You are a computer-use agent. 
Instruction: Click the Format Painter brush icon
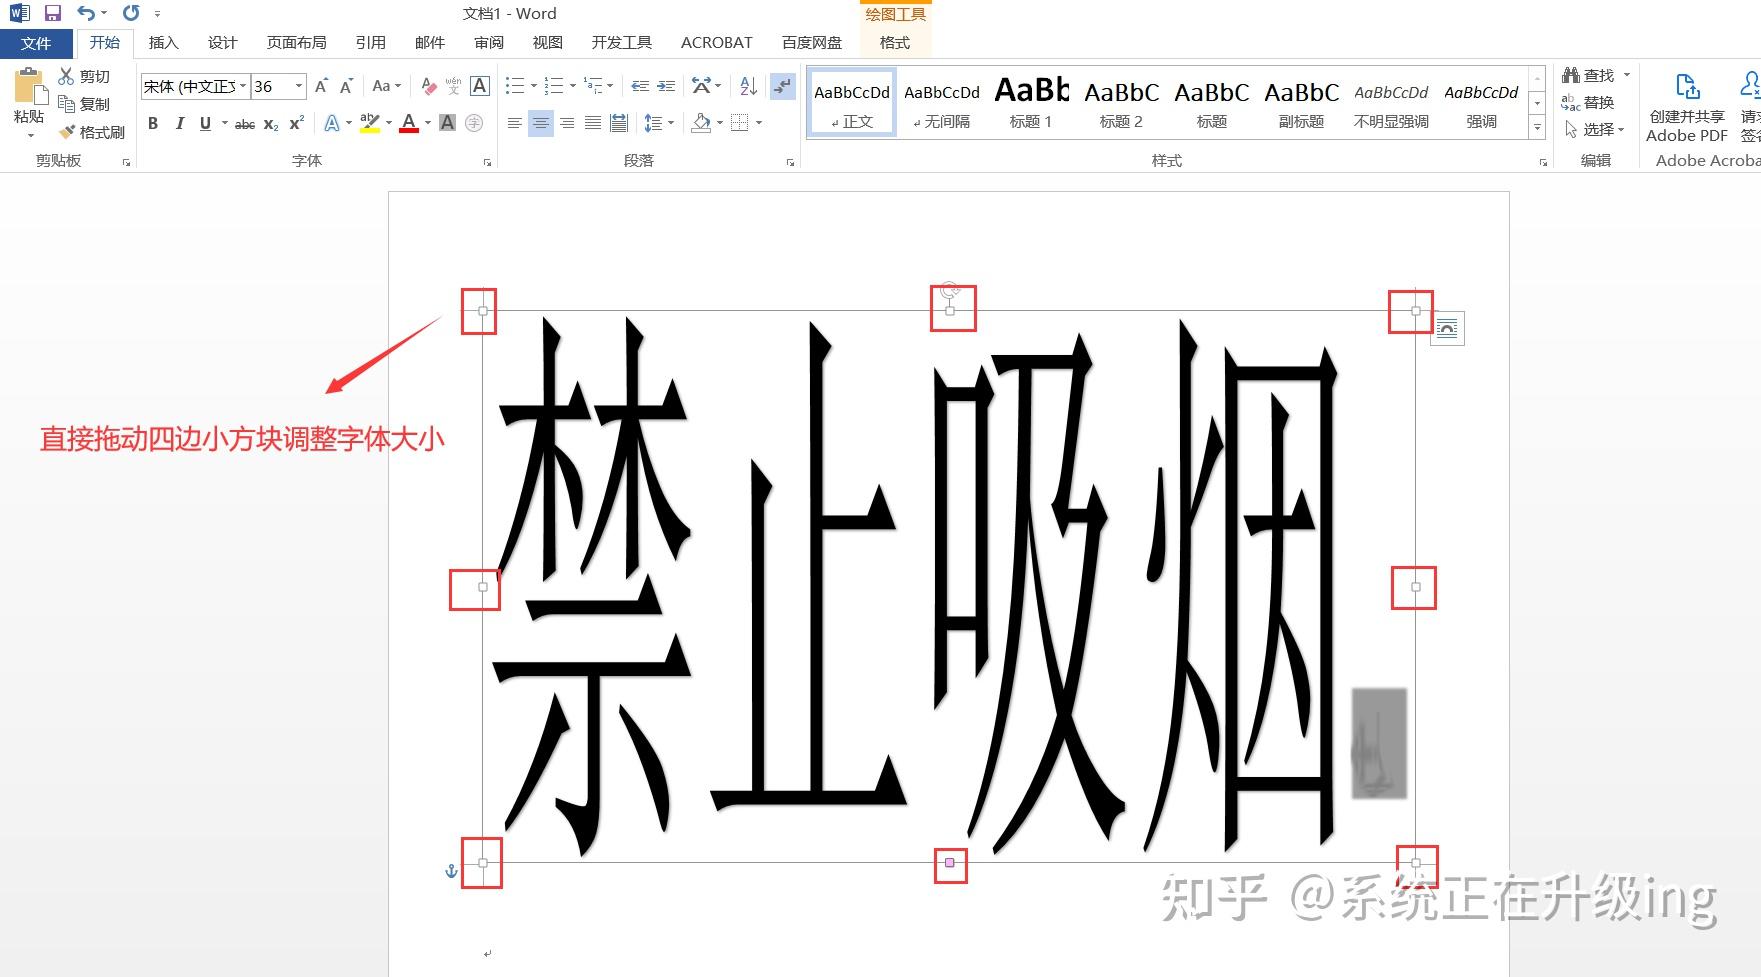67,132
